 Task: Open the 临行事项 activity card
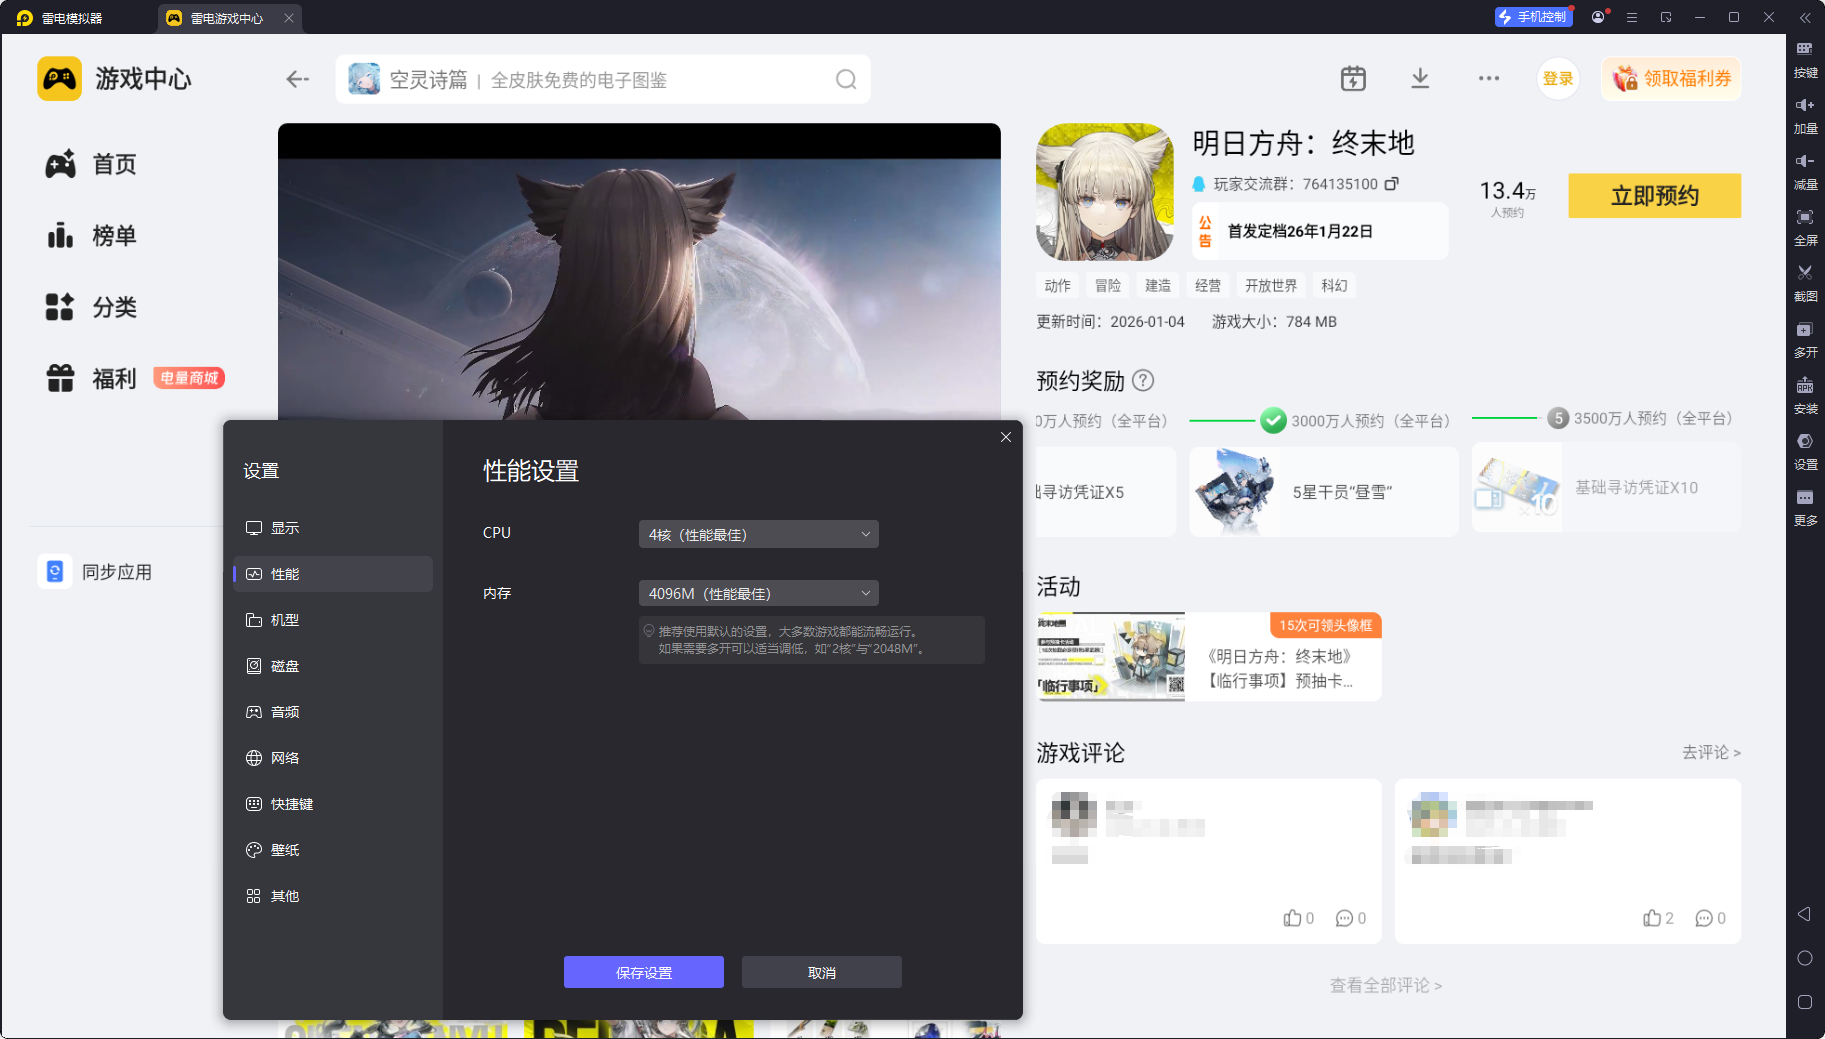[x=1209, y=657]
